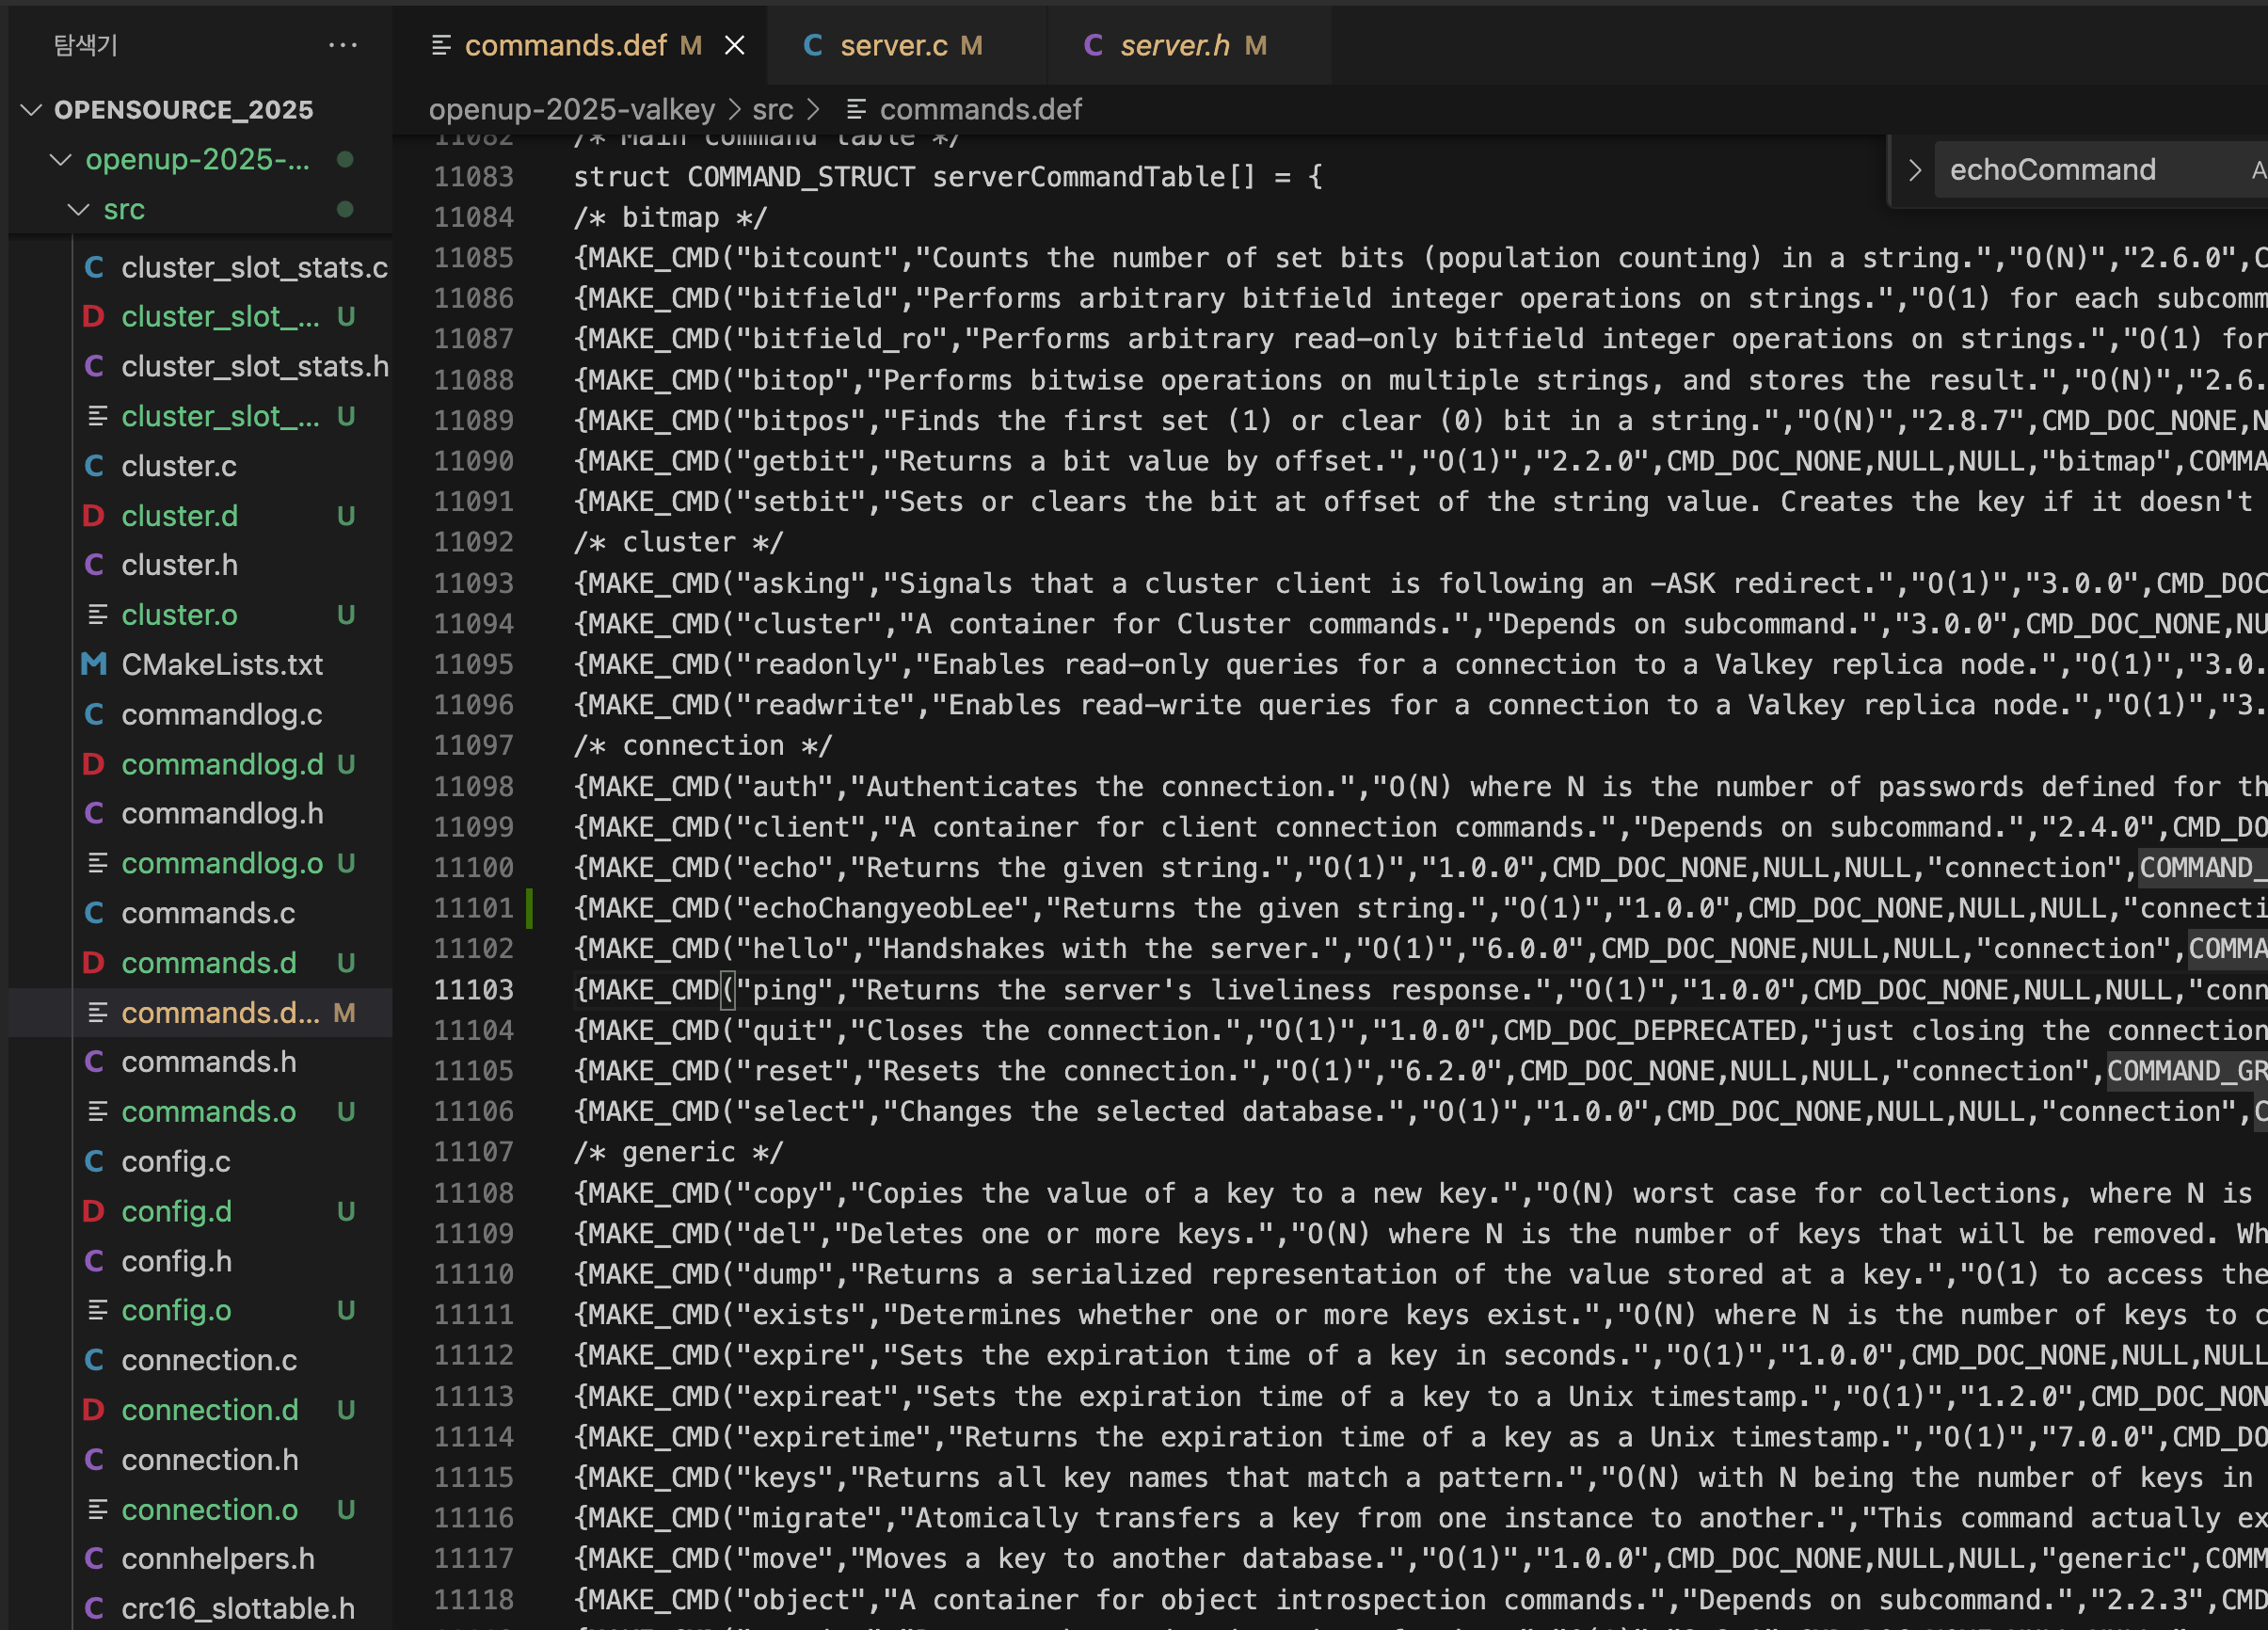
Task: Toggle replace in the echoCommand find widget
Action: point(1914,170)
